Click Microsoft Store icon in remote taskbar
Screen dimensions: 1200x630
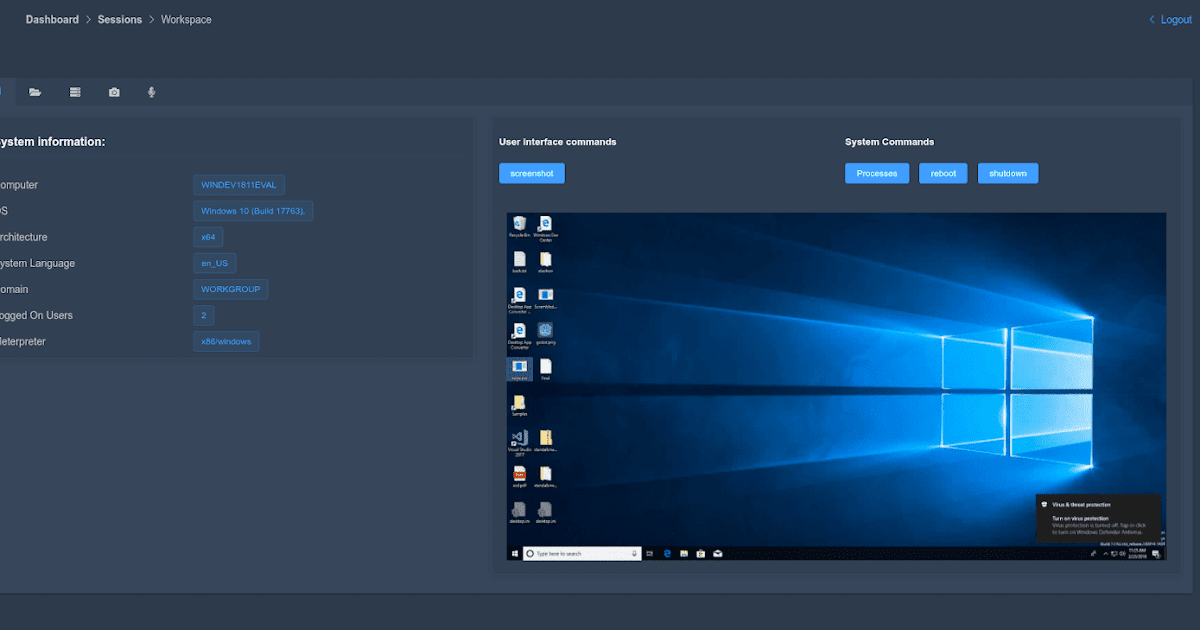[x=701, y=554]
